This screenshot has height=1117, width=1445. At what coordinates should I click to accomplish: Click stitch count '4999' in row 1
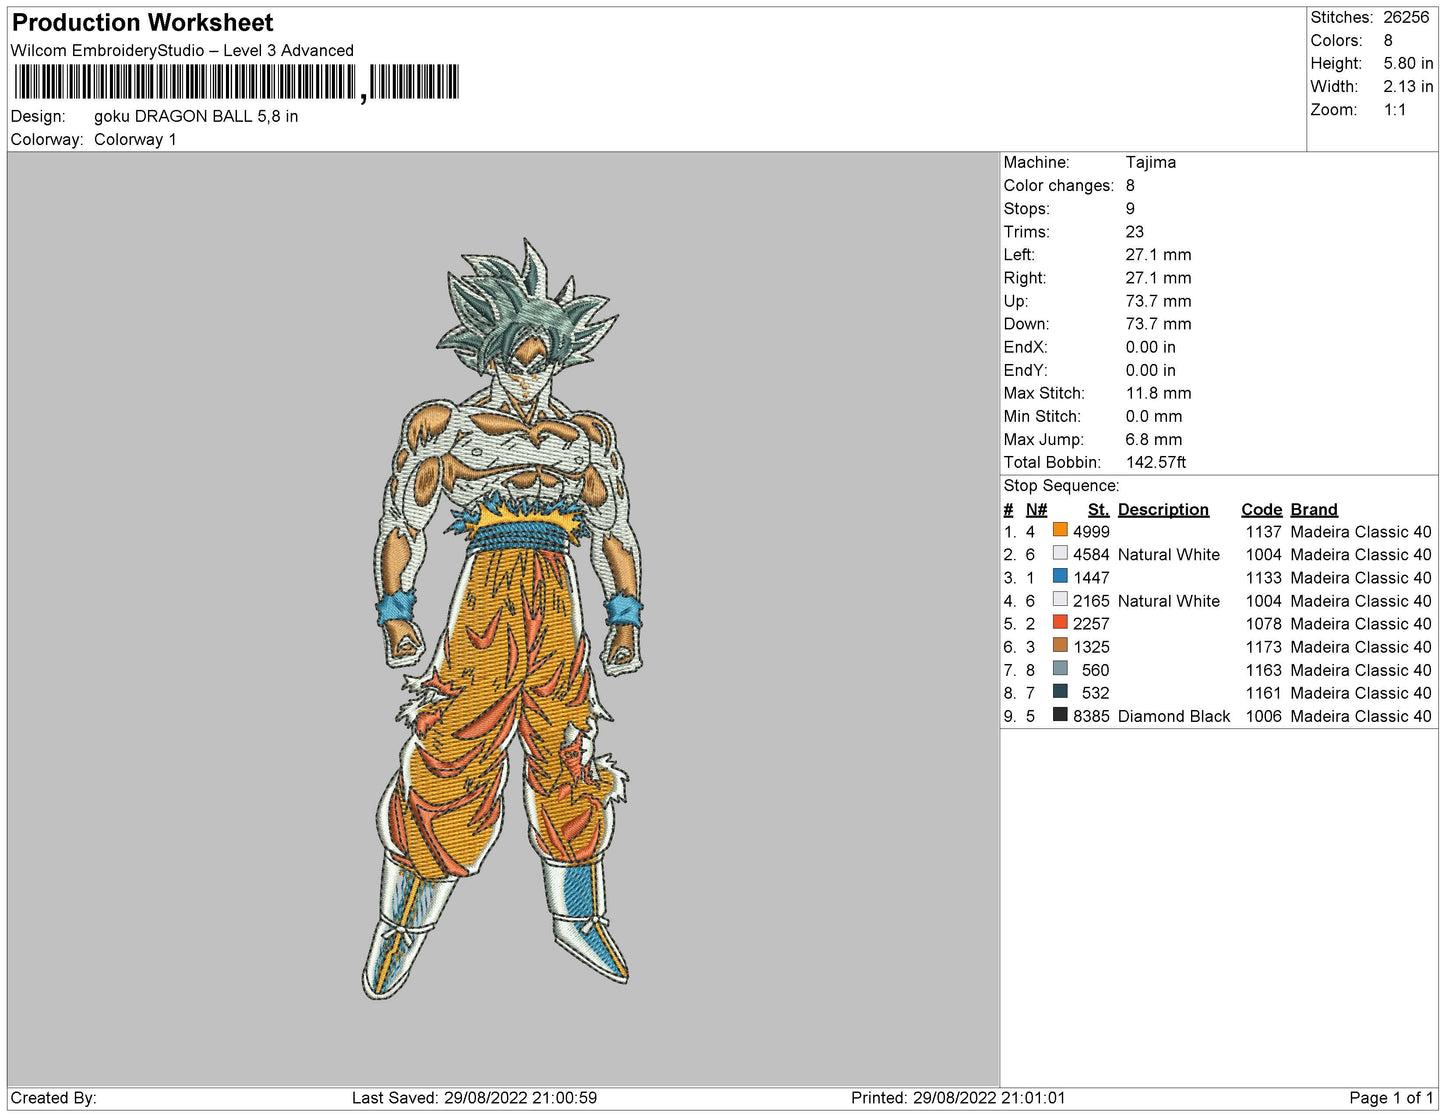point(1091,532)
